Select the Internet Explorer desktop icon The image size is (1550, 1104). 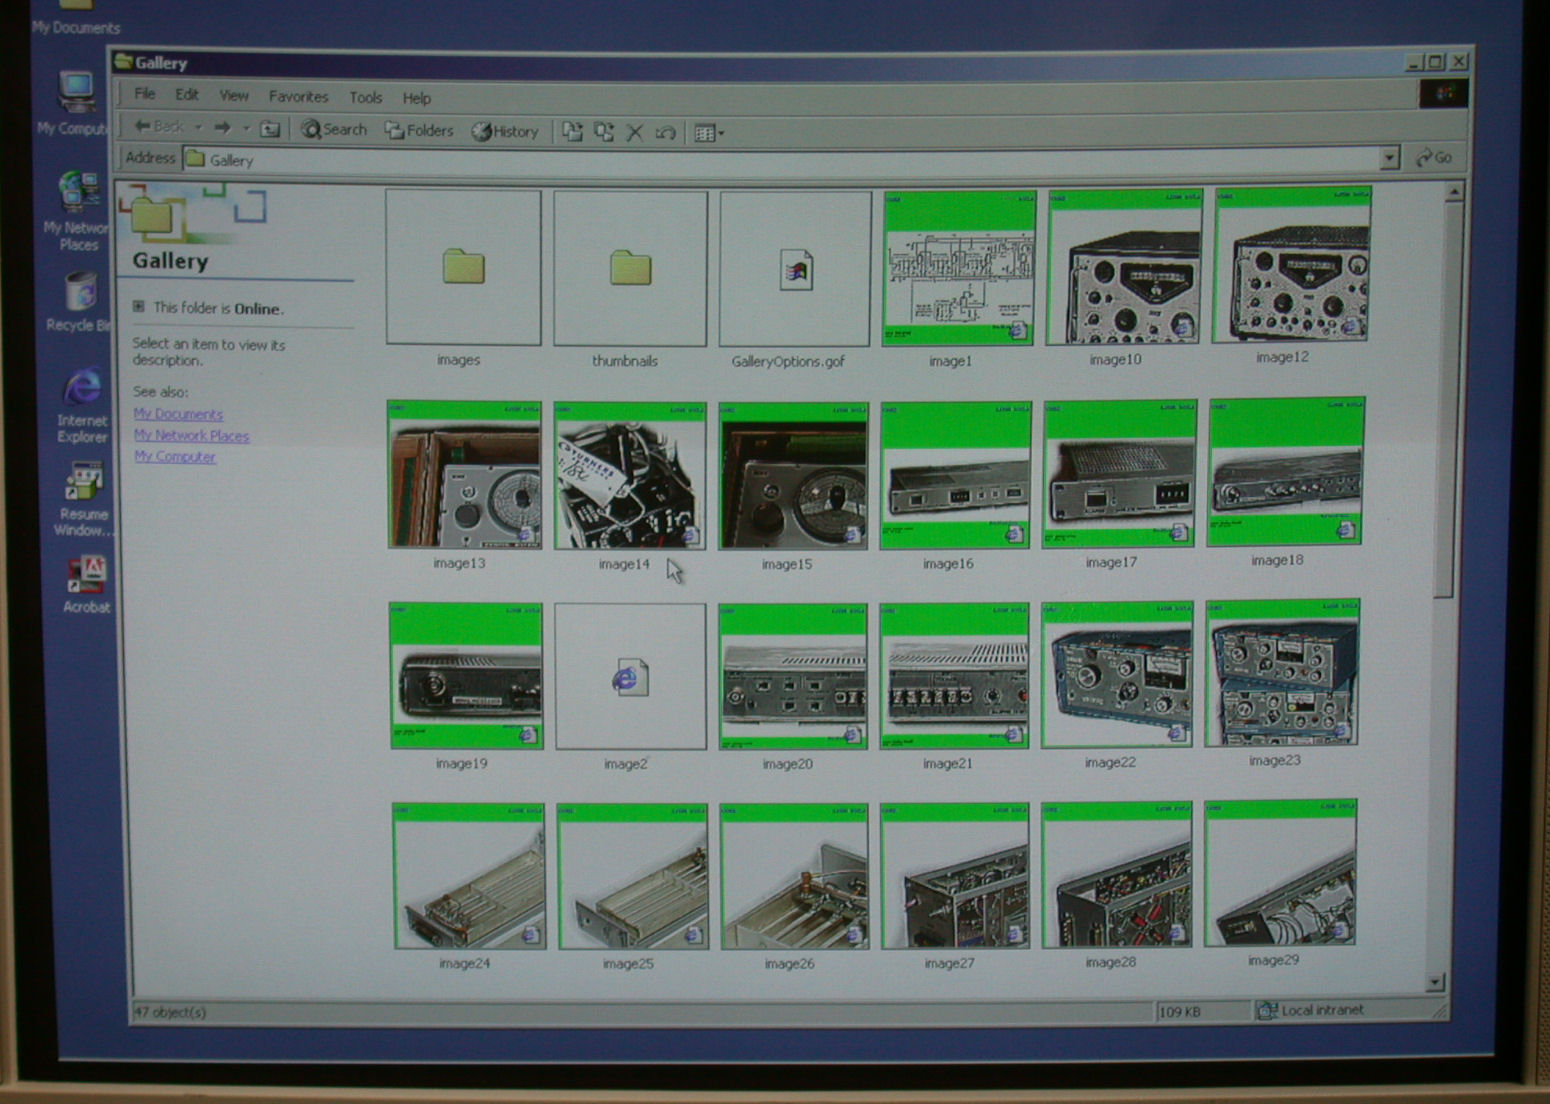(x=82, y=405)
